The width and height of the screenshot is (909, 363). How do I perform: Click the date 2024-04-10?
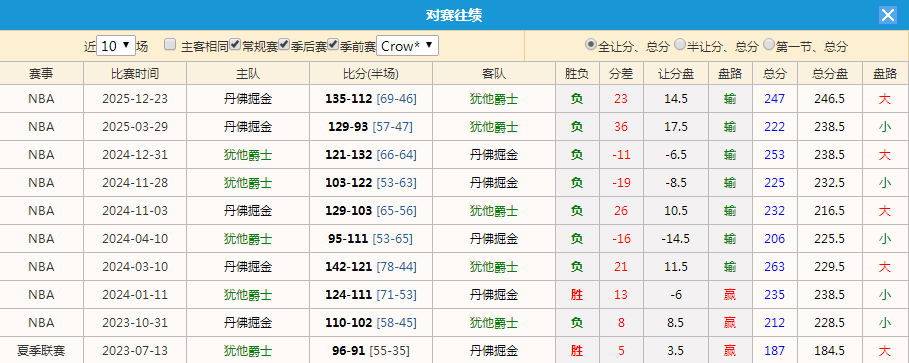click(x=135, y=238)
